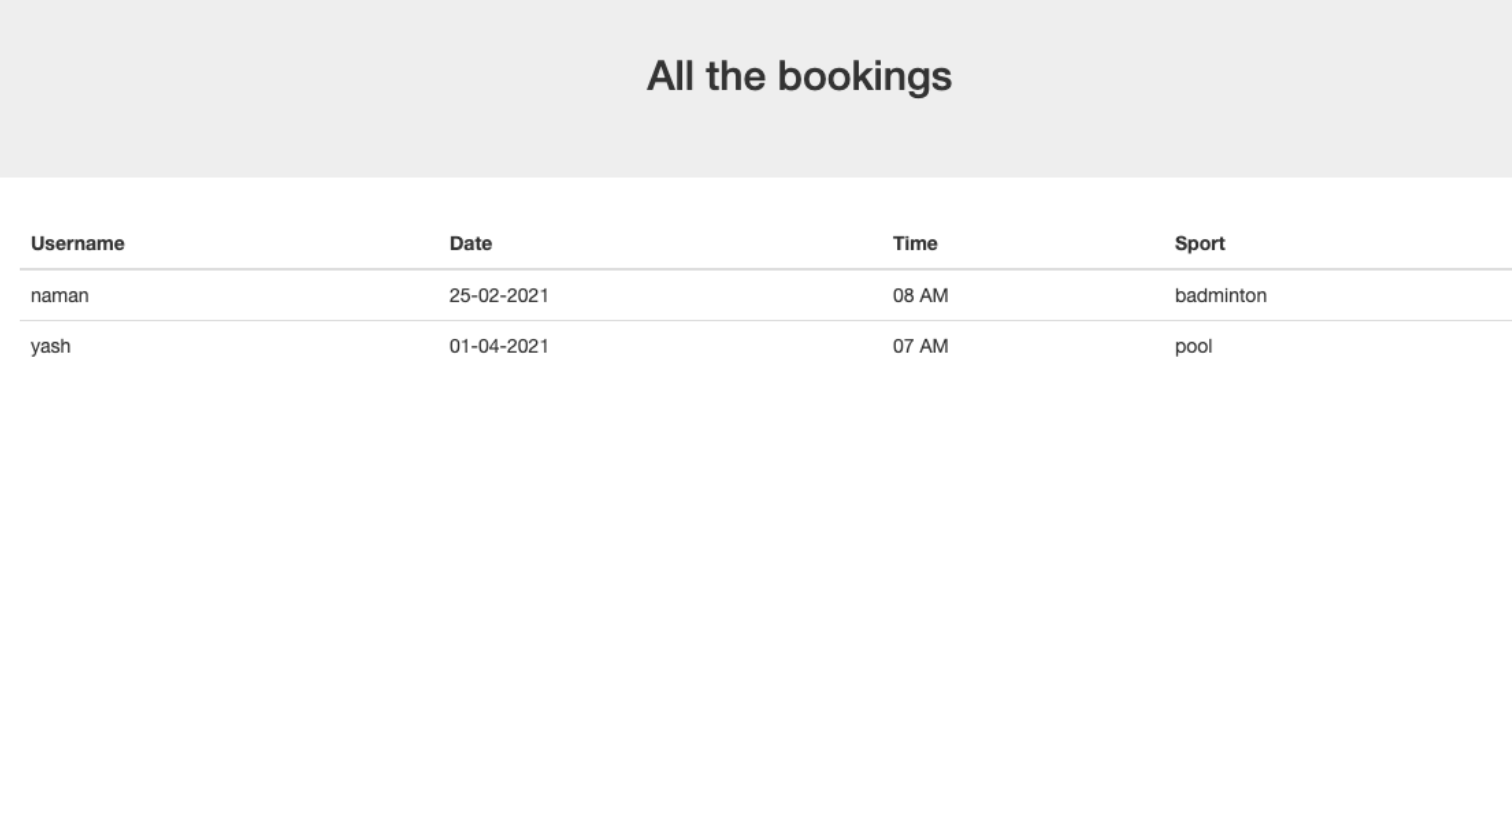The height and width of the screenshot is (834, 1512).
Task: Click the pool sport cell
Action: 1193,347
